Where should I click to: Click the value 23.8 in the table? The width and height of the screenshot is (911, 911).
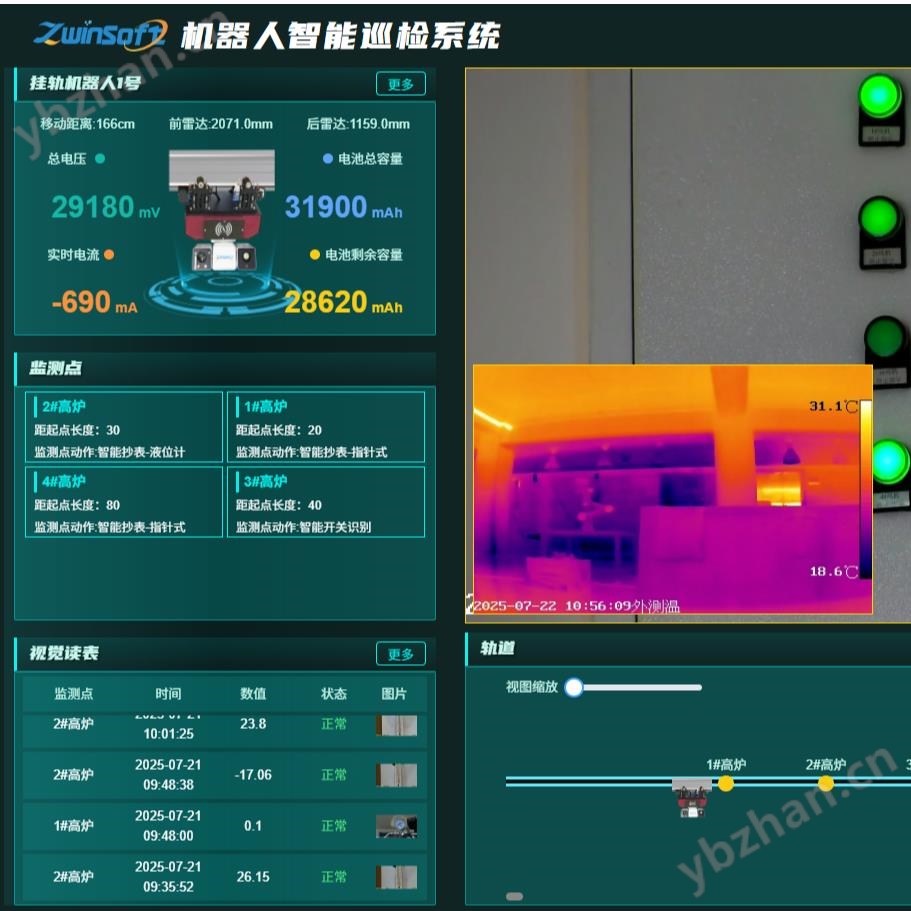[253, 724]
